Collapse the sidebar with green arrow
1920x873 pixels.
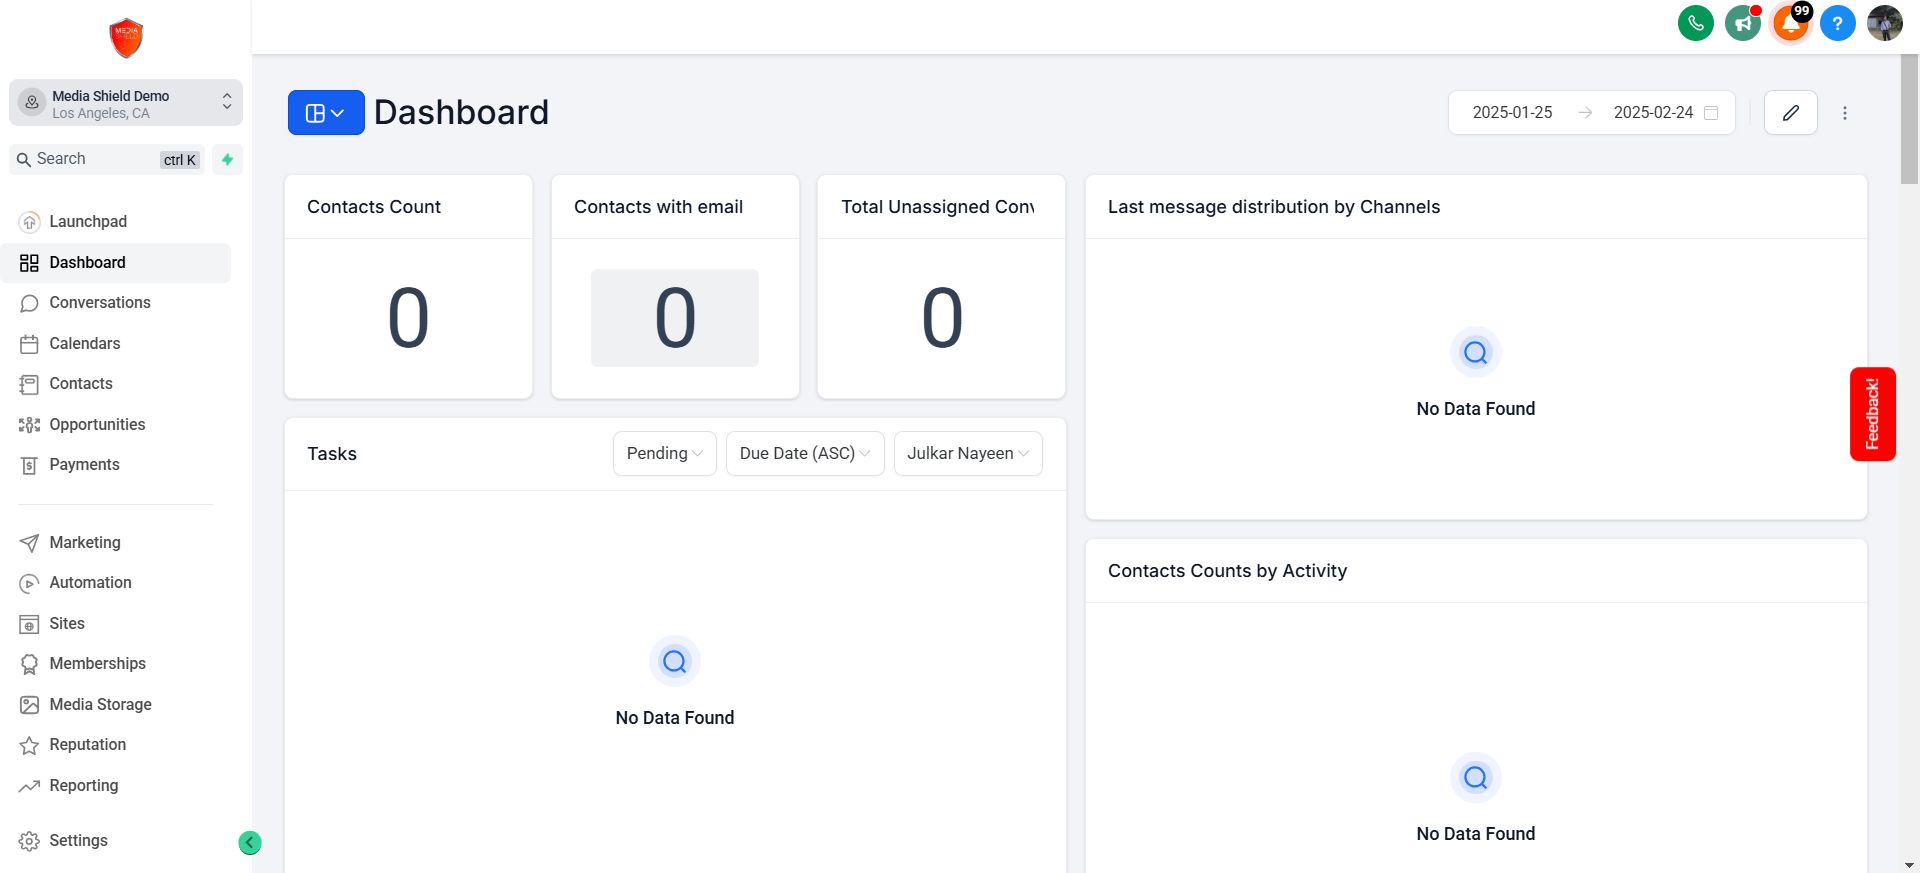[x=250, y=843]
